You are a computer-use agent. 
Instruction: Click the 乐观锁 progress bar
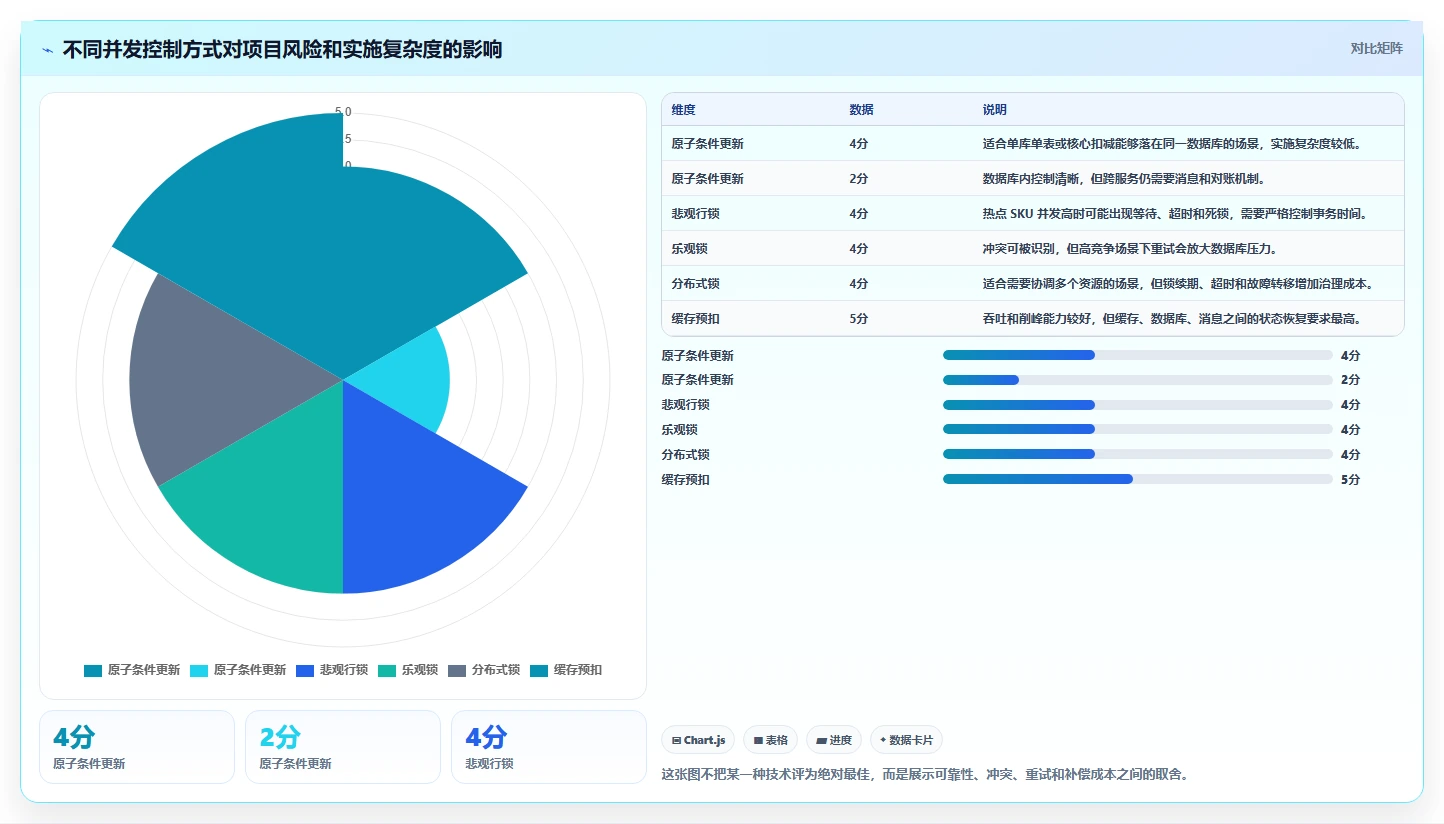pyautogui.click(x=1138, y=430)
